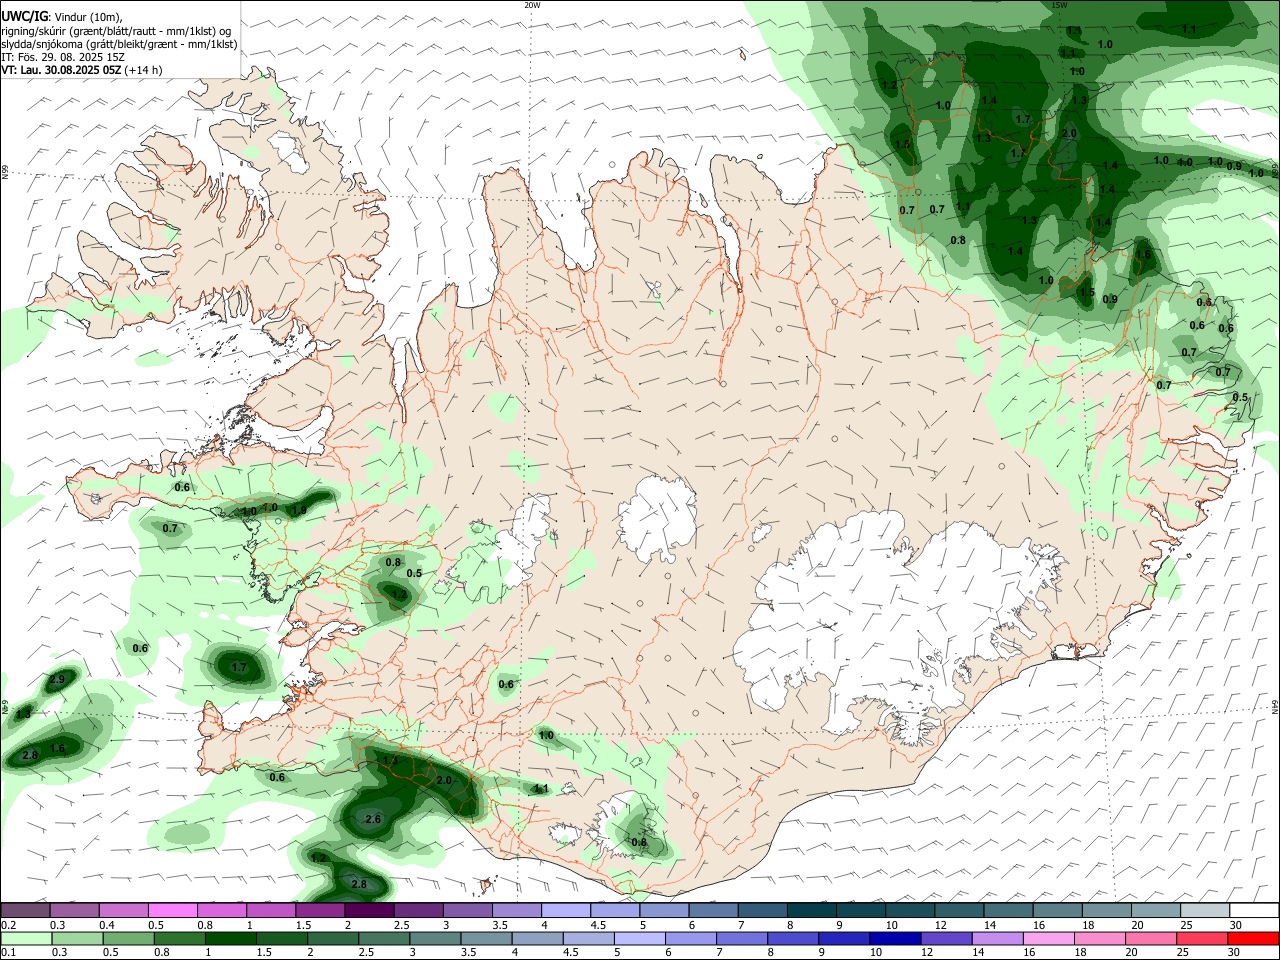The width and height of the screenshot is (1280, 960).
Task: Pick the pale green 0.1 swatch in the lower legend row
Action: (x=26, y=939)
